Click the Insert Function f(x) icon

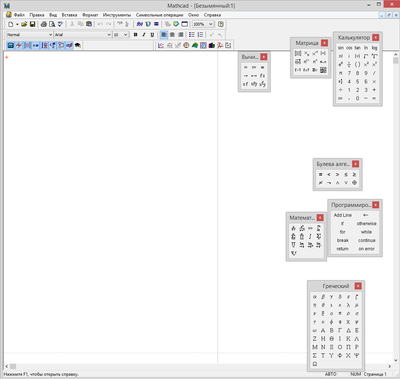pyautogui.click(x=140, y=24)
